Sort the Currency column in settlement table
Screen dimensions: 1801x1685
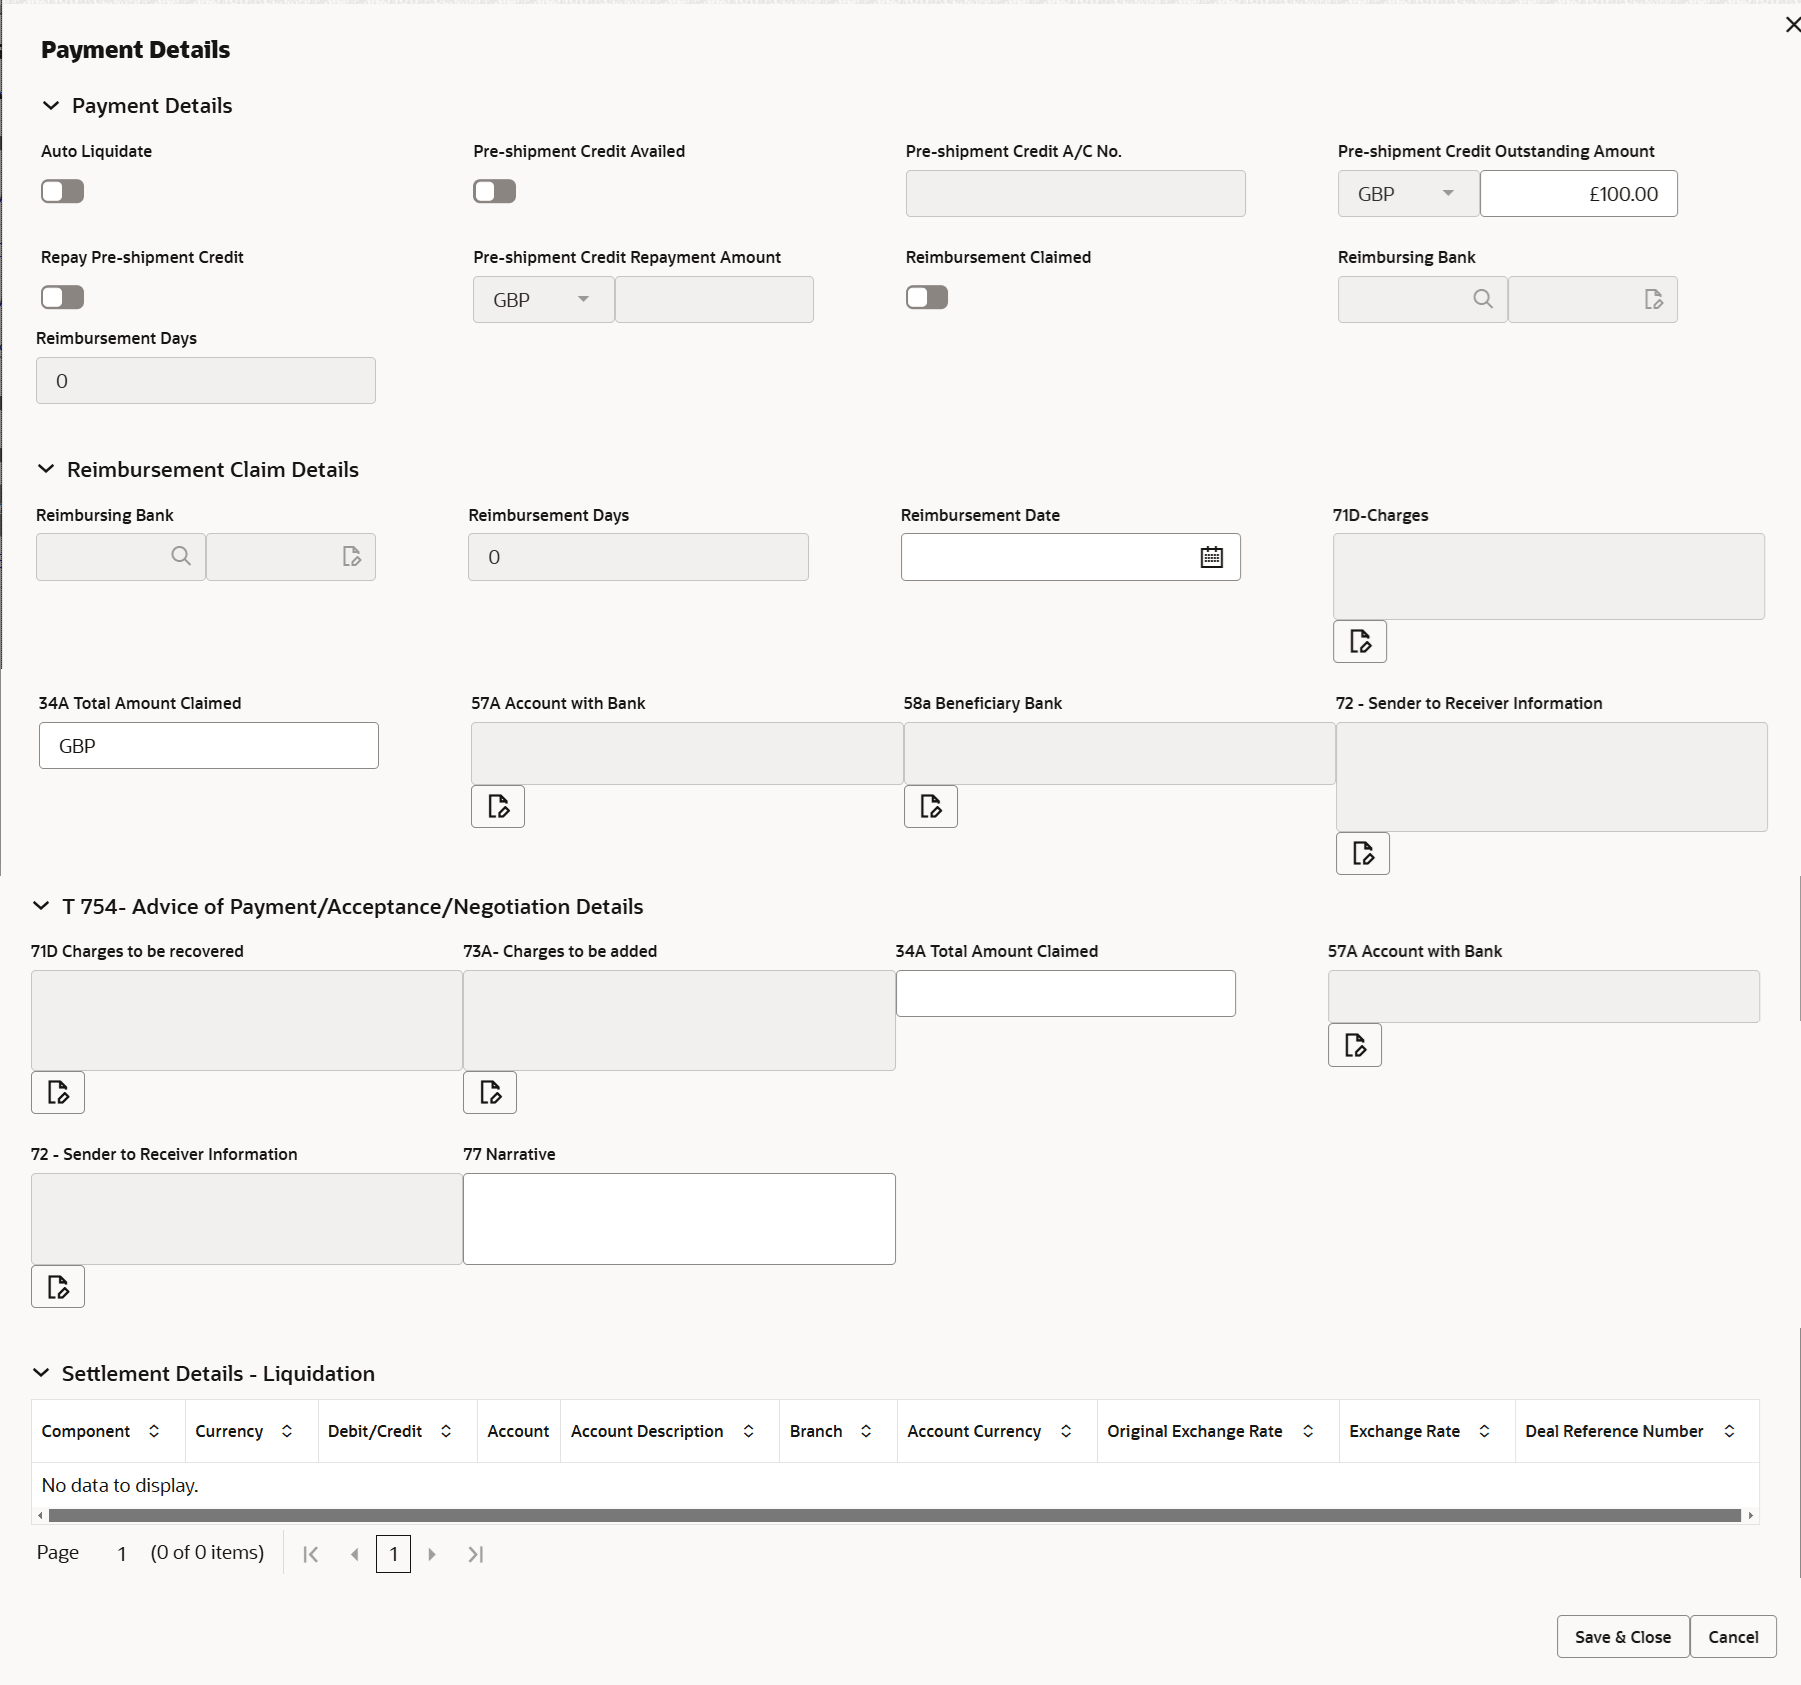coord(287,1431)
